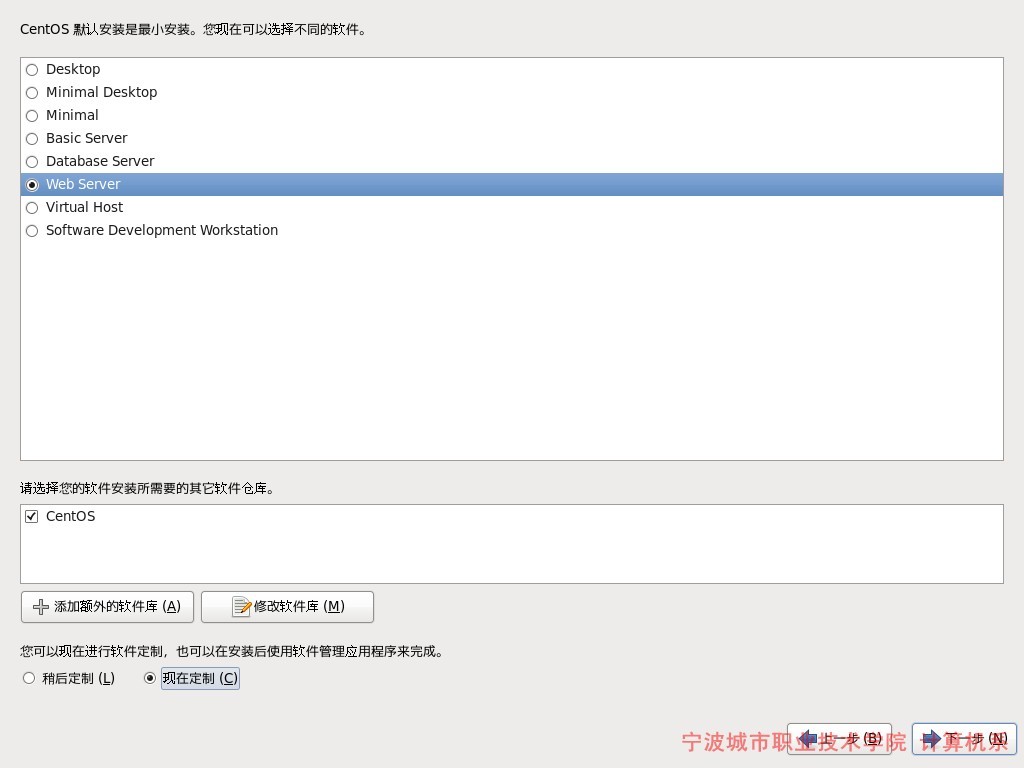Proceed with the 下一步 (N) button

(x=964, y=739)
